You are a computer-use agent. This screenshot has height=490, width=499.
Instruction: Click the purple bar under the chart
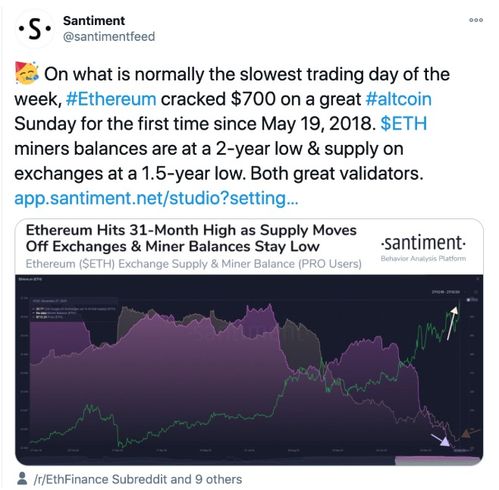(x=438, y=461)
